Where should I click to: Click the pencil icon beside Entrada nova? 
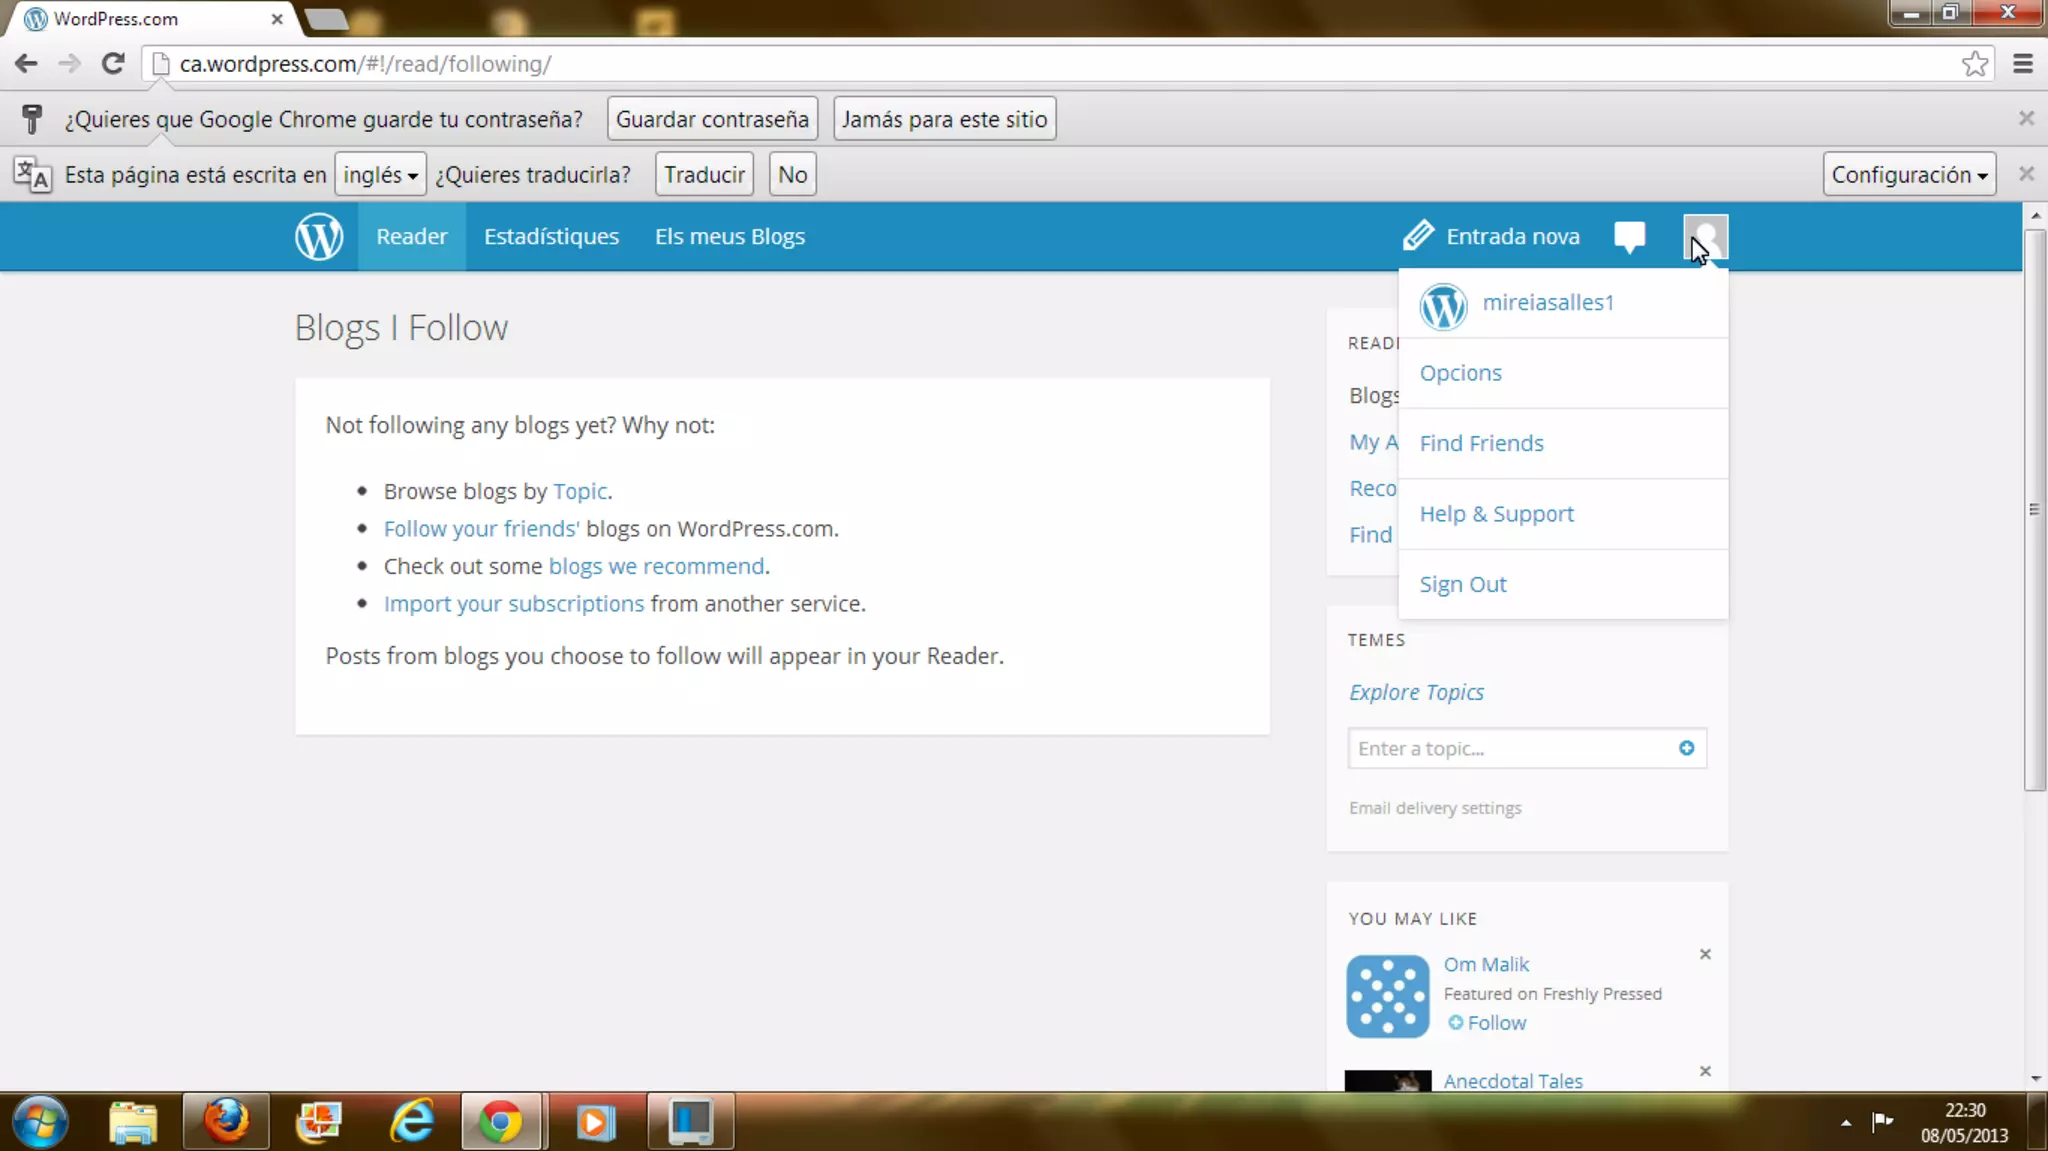1418,236
